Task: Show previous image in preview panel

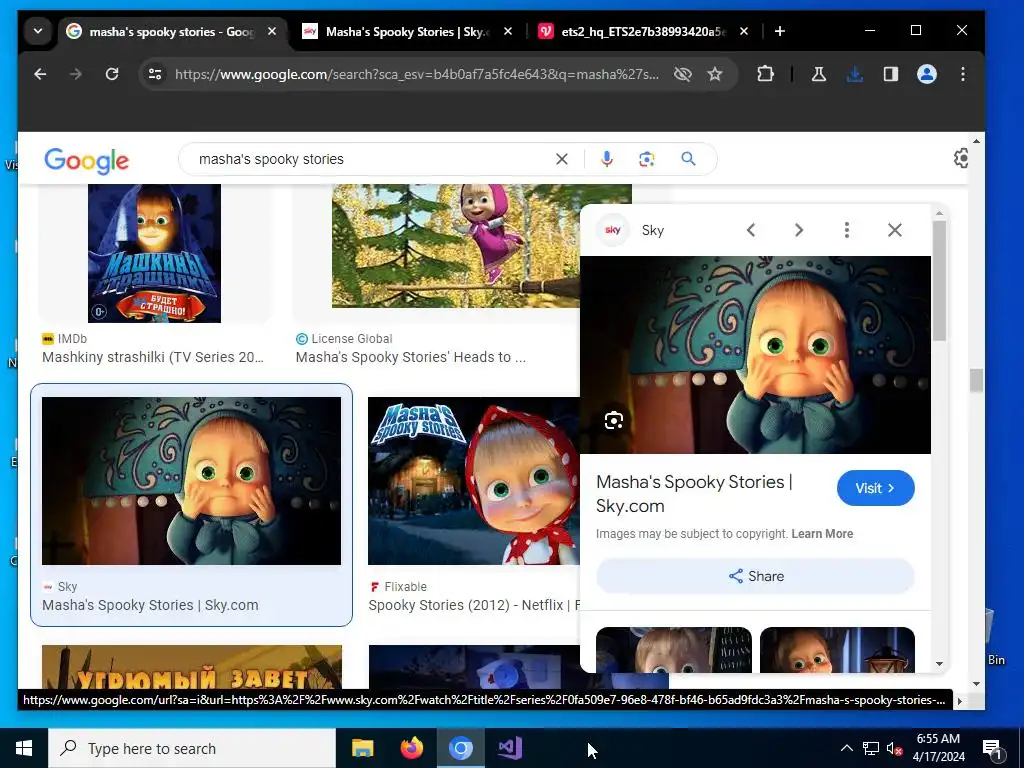Action: pos(751,230)
